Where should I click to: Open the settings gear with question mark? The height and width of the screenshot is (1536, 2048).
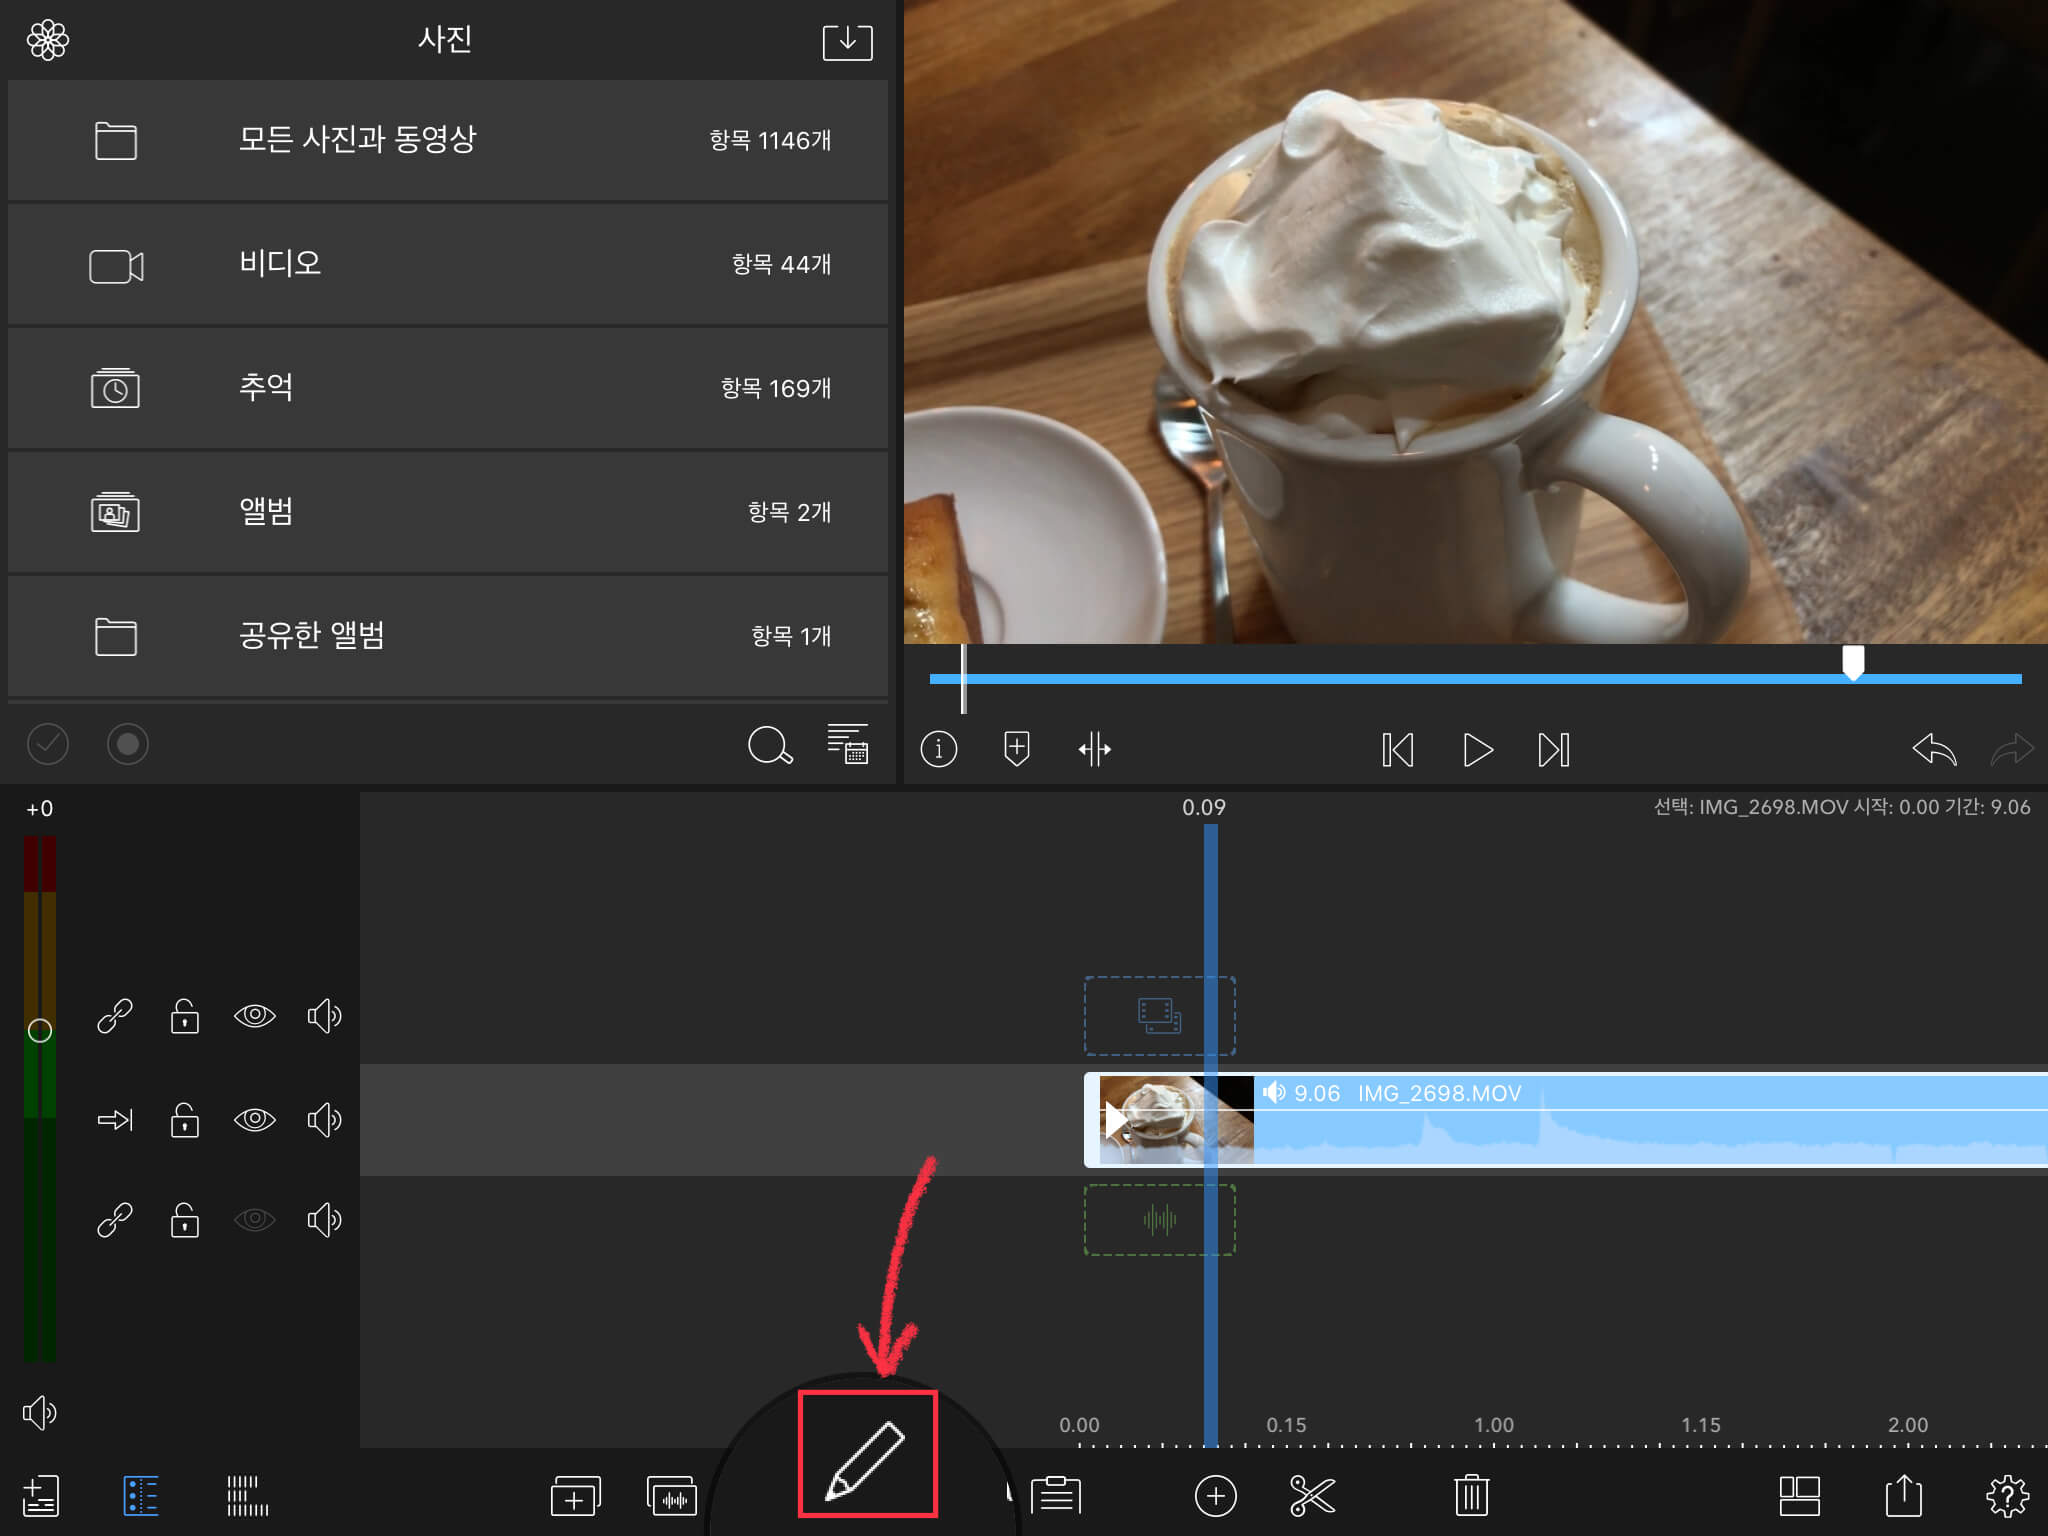click(2006, 1496)
